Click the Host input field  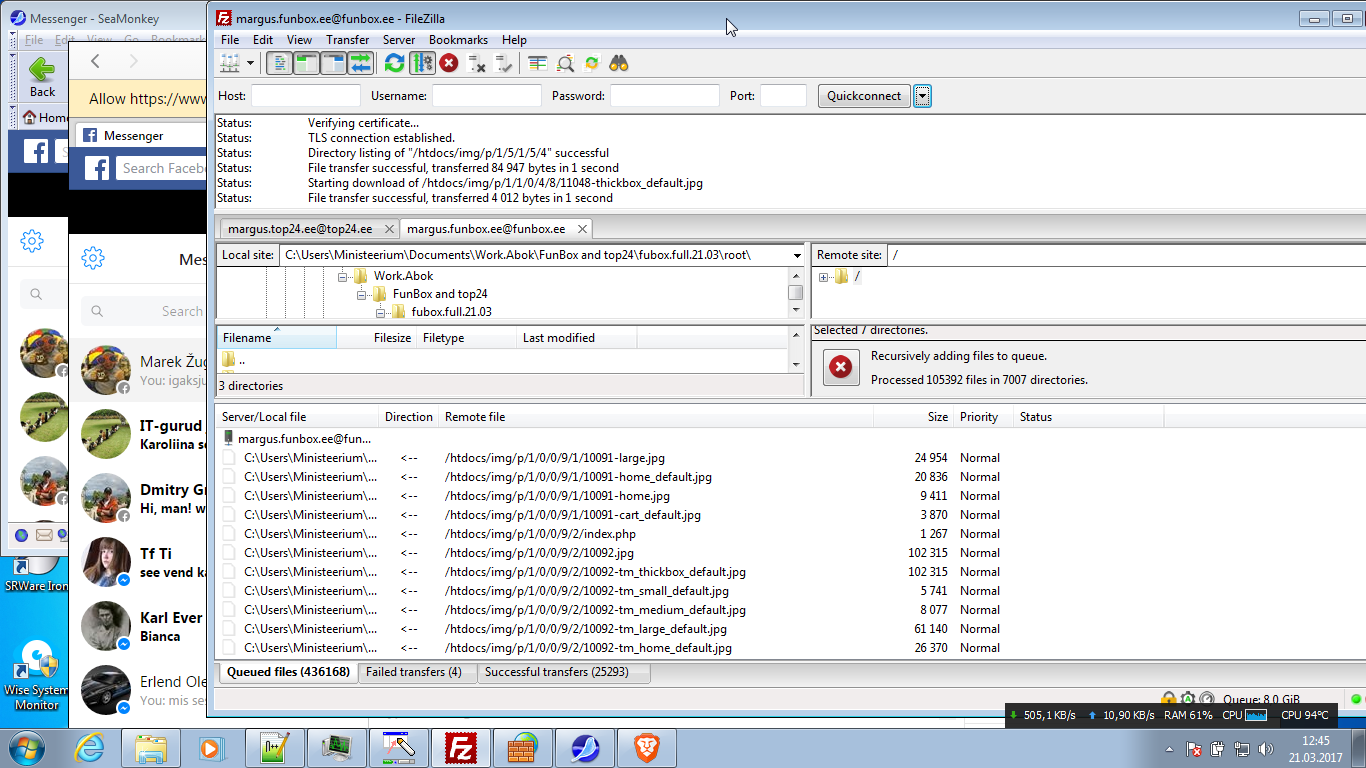click(305, 96)
